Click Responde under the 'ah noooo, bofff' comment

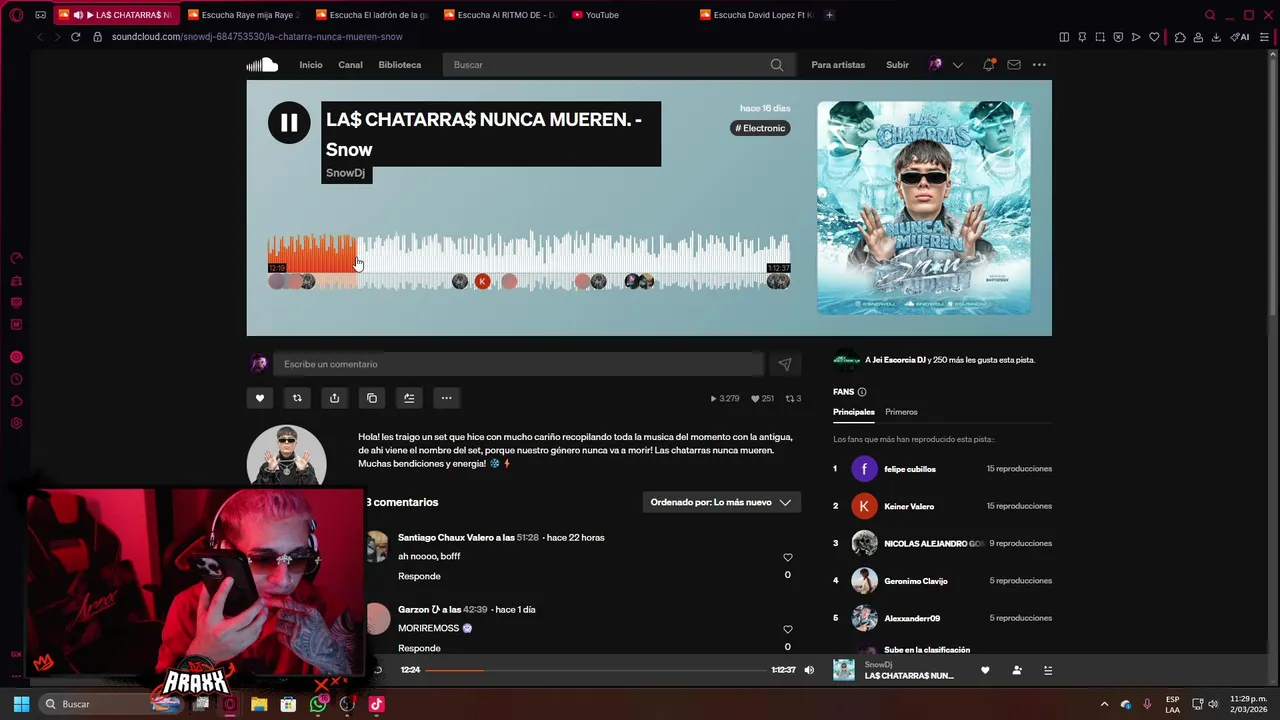click(419, 576)
